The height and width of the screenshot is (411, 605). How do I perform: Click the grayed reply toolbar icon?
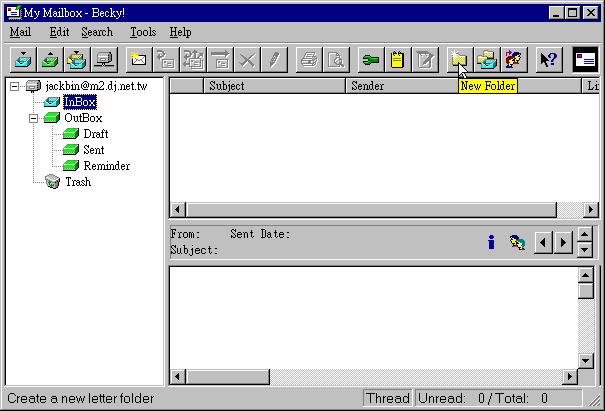166,60
